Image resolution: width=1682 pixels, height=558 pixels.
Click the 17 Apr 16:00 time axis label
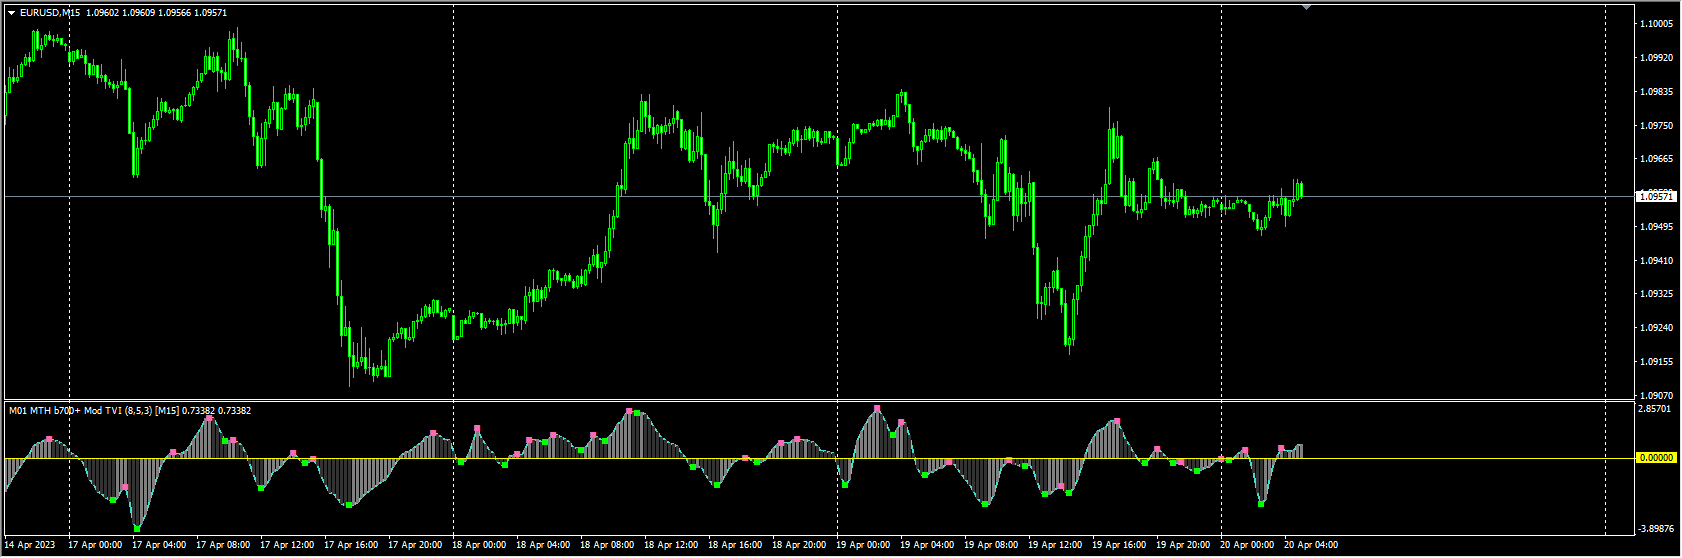(351, 546)
